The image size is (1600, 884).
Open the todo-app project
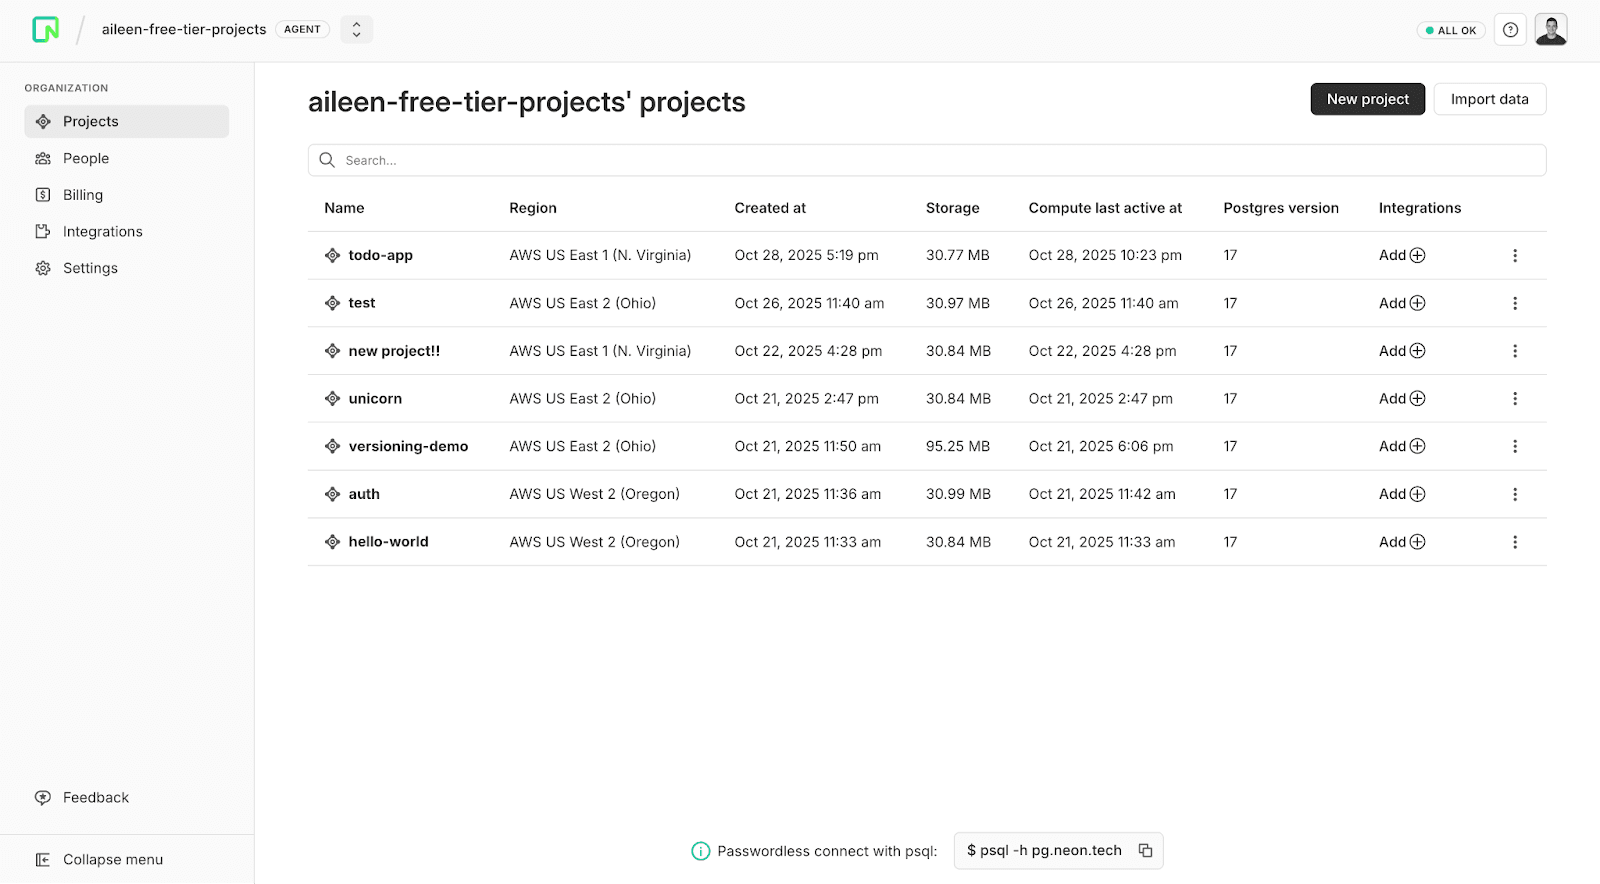(x=380, y=255)
